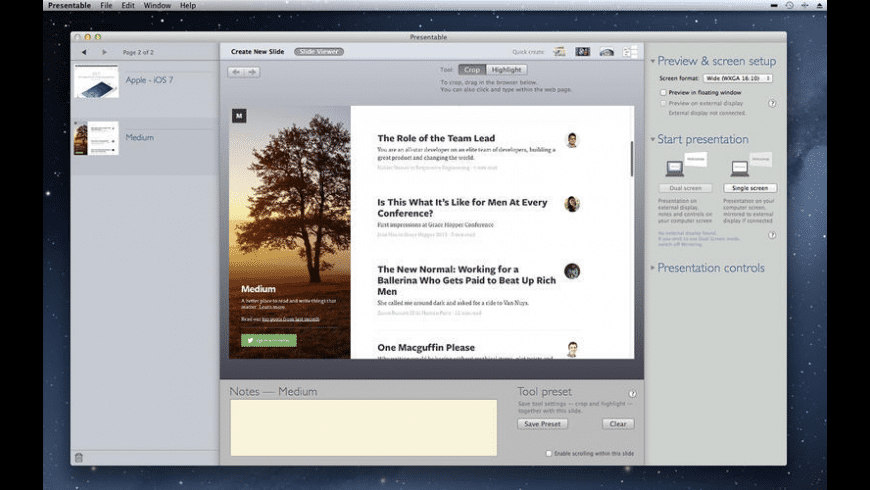The width and height of the screenshot is (870, 490).
Task: Click into the yellow Notes text area
Action: coord(364,428)
